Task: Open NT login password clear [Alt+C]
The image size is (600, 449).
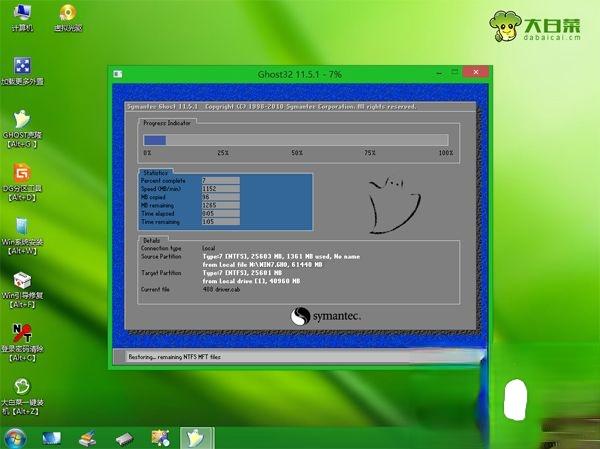Action: pyautogui.click(x=22, y=343)
